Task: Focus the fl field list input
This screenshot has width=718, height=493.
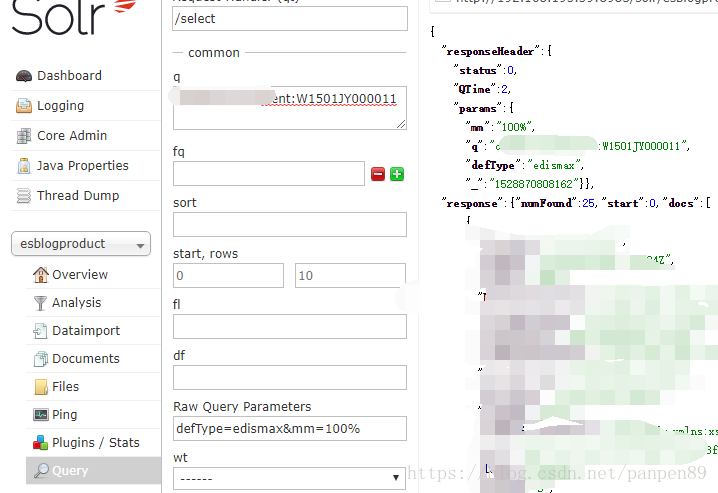Action: (x=290, y=326)
